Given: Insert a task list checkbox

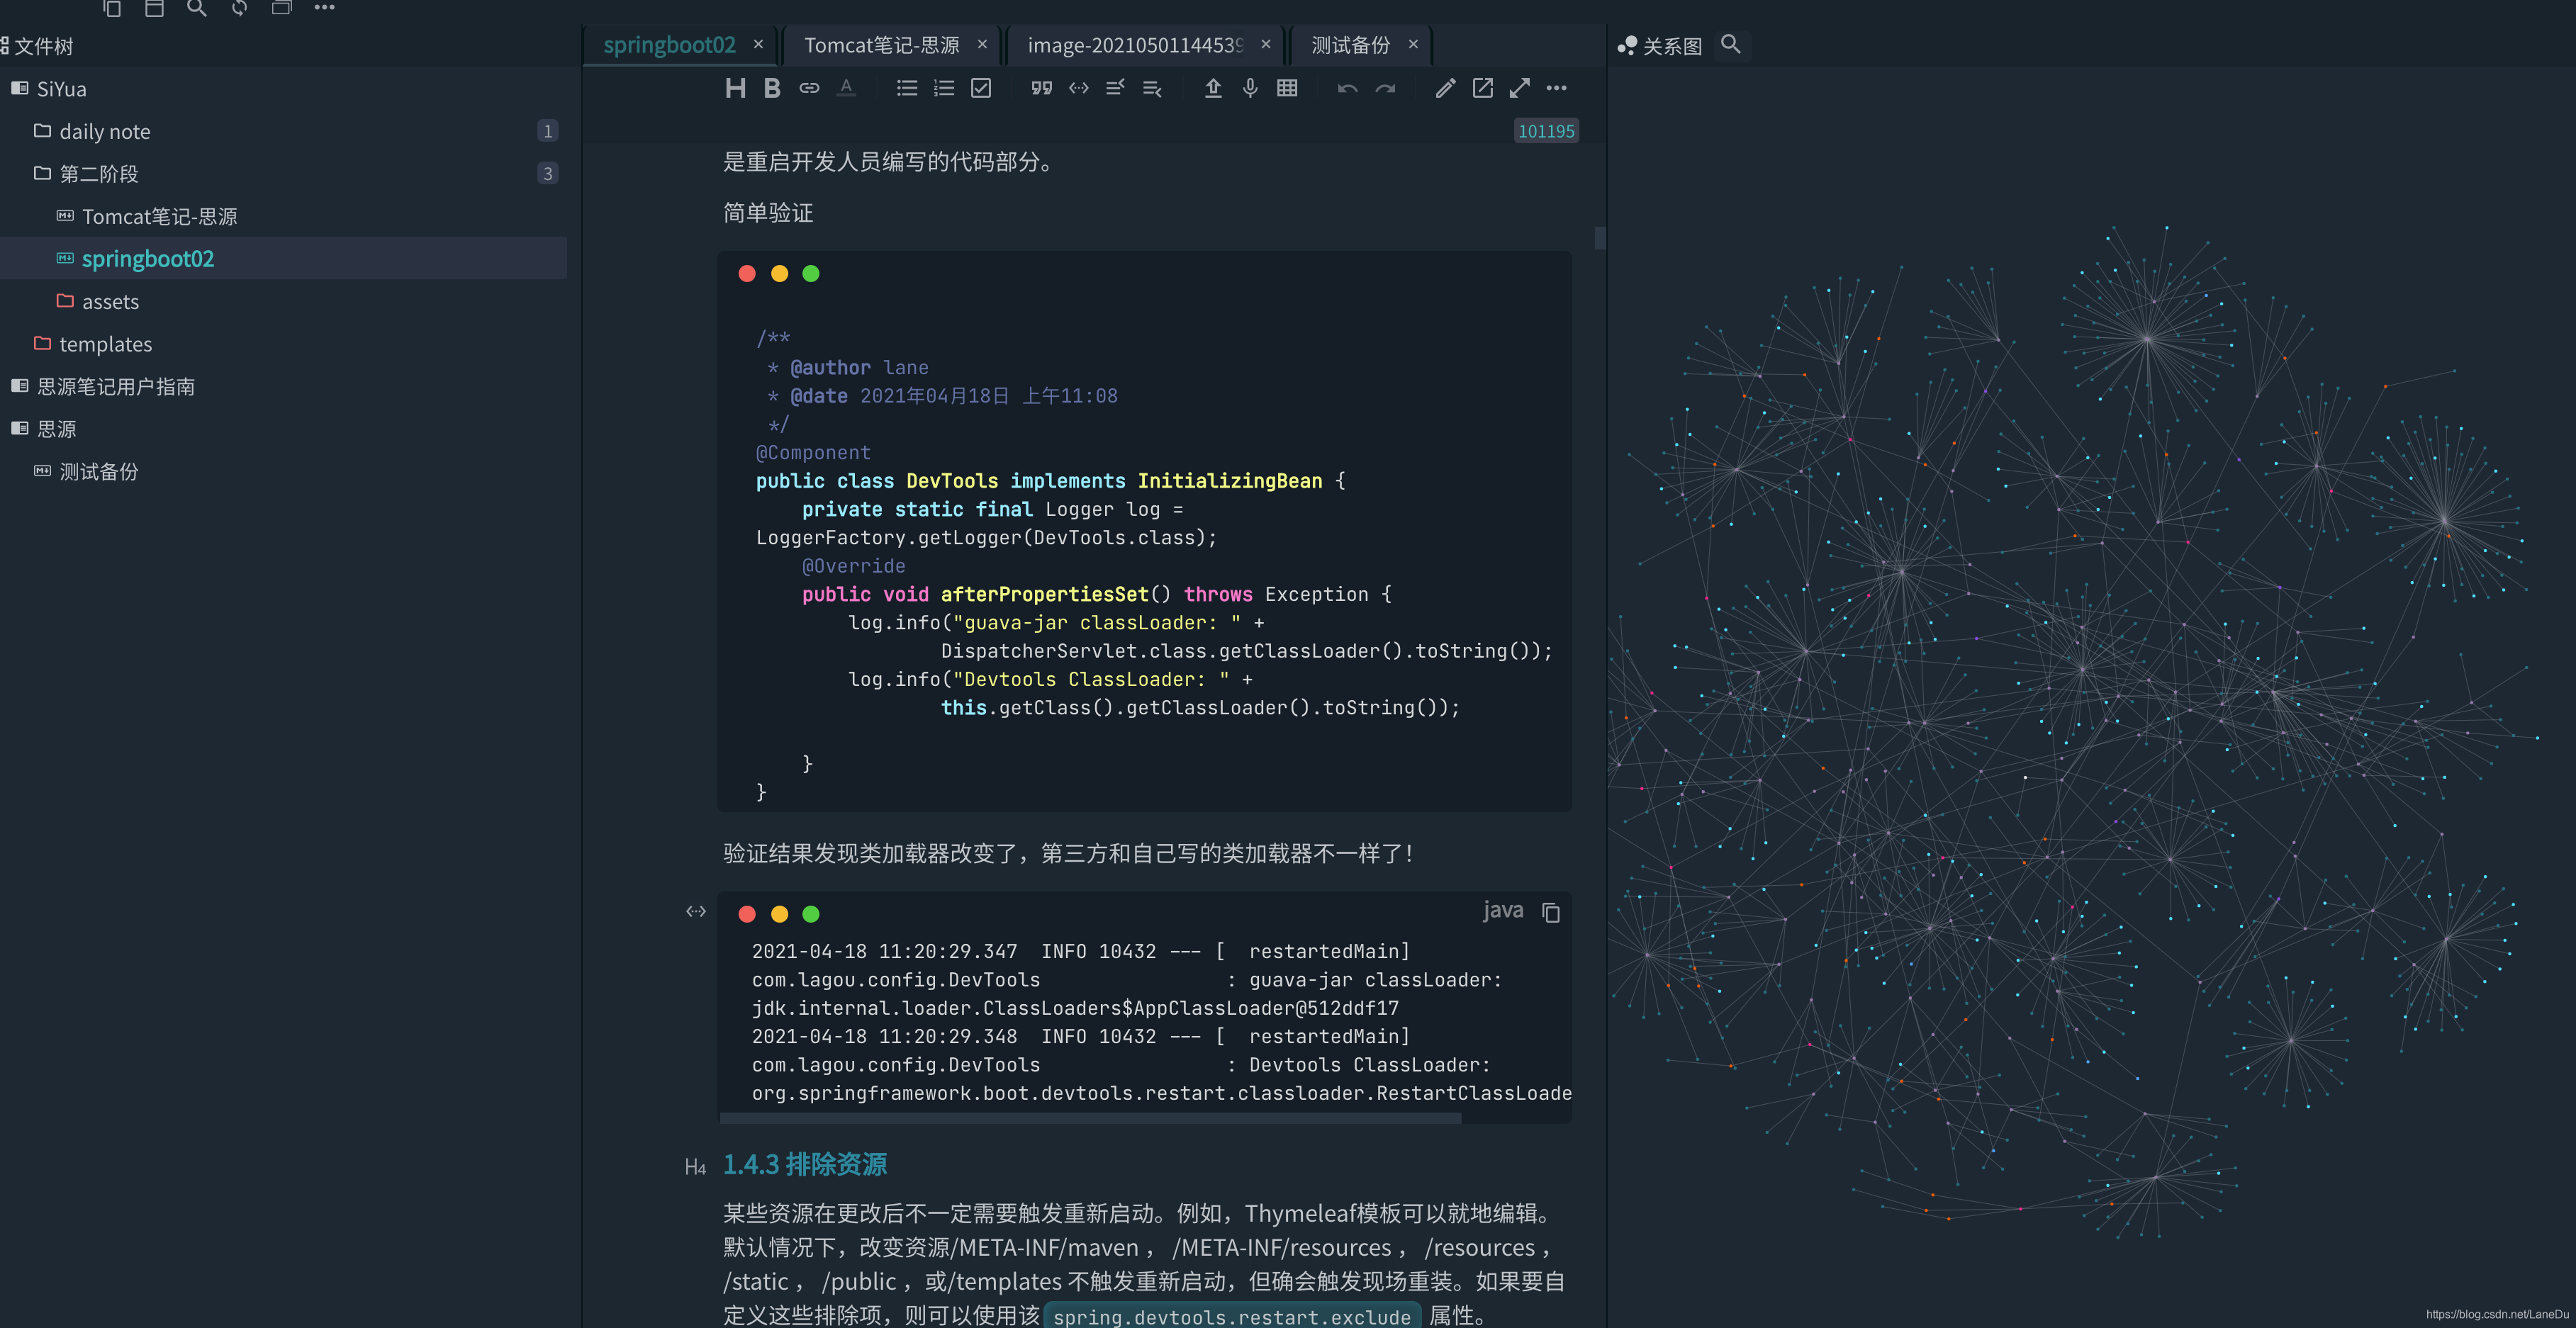Looking at the screenshot, I should [x=981, y=88].
